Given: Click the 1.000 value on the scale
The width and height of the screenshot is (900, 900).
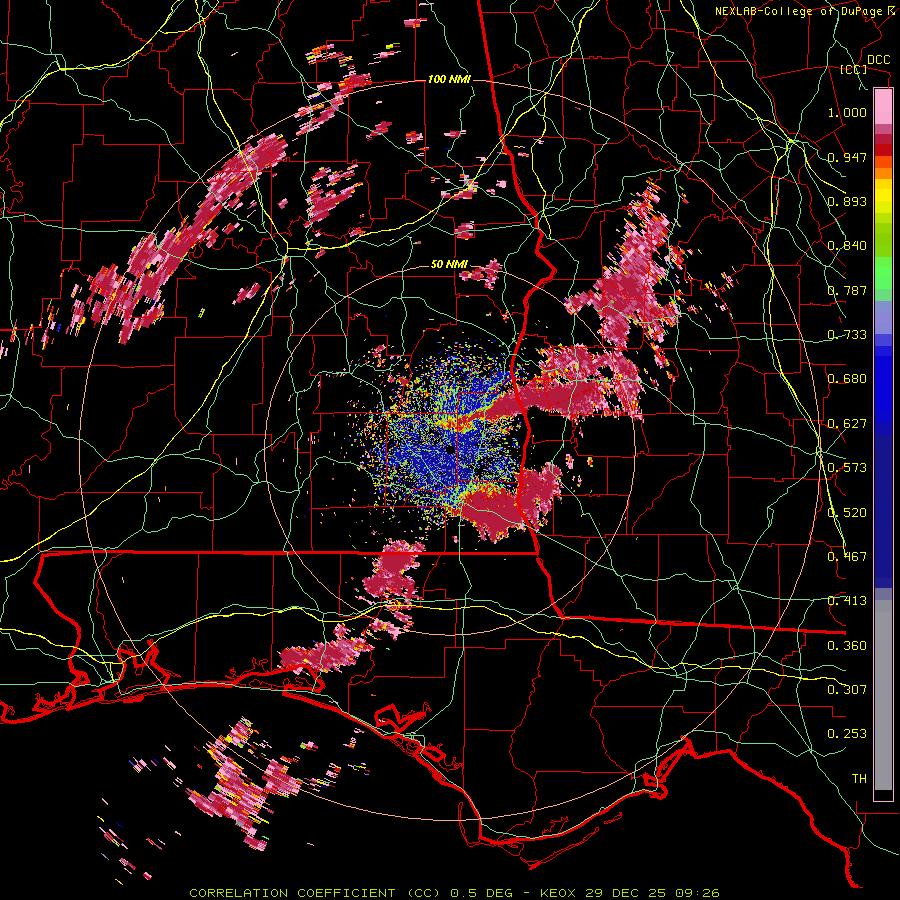Looking at the screenshot, I should coord(847,112).
